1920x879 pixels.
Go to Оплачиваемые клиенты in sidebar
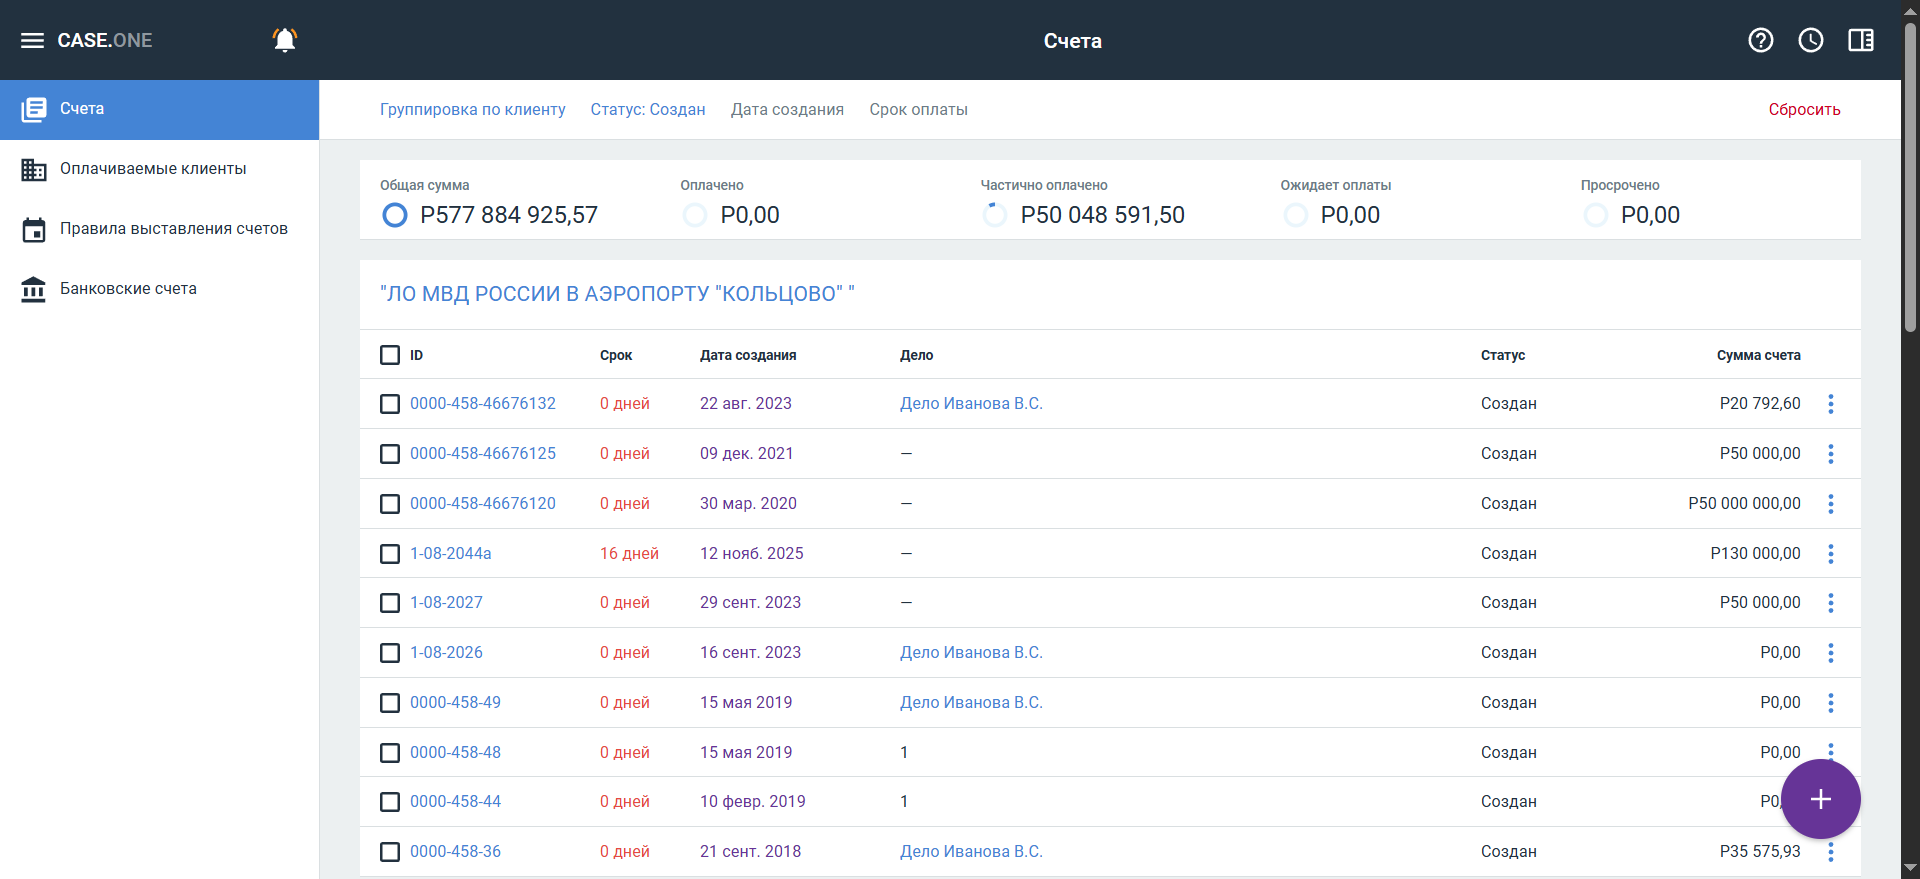[x=153, y=169]
